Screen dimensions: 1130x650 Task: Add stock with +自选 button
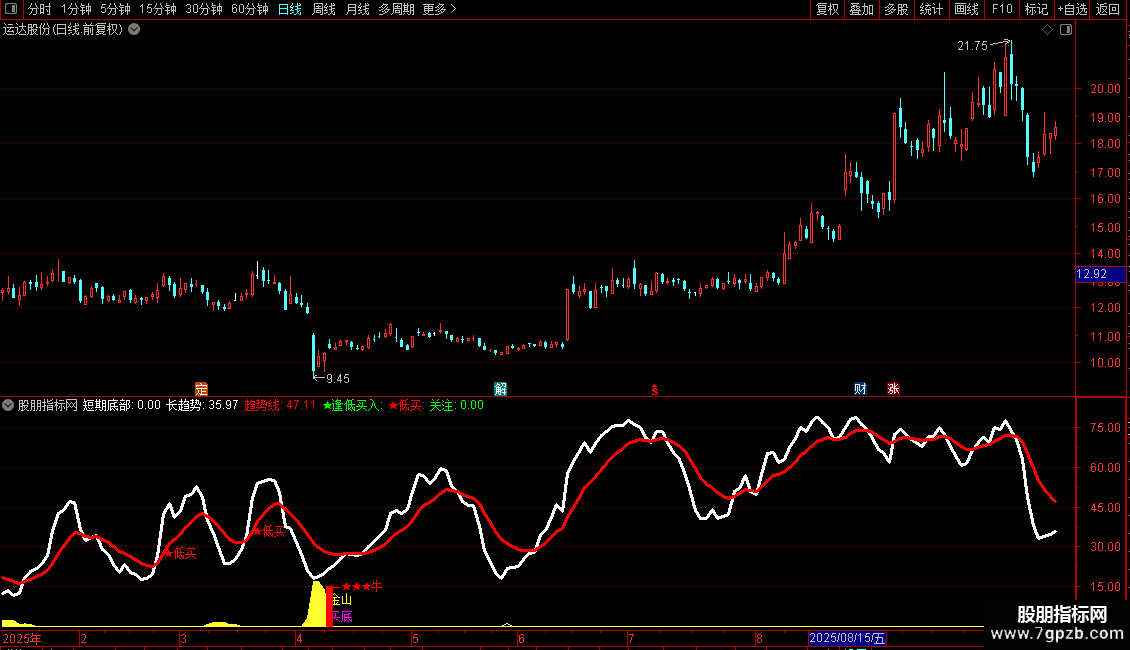click(x=1072, y=9)
